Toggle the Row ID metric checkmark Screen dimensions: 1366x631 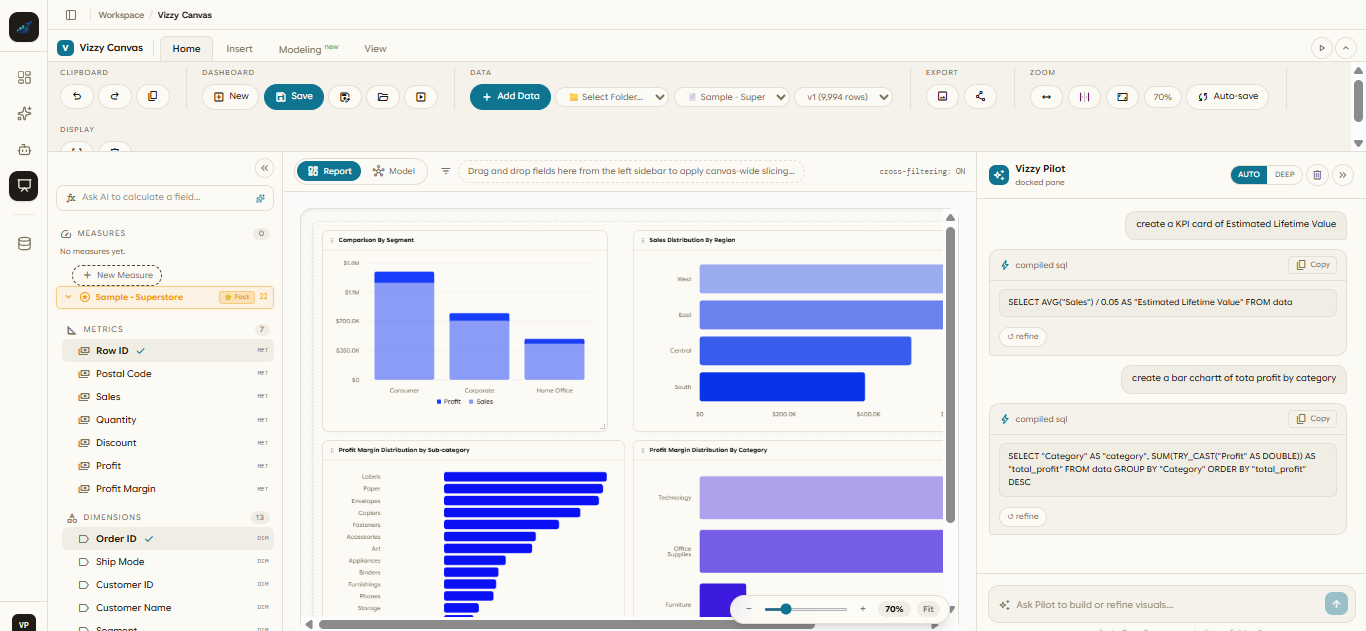141,351
